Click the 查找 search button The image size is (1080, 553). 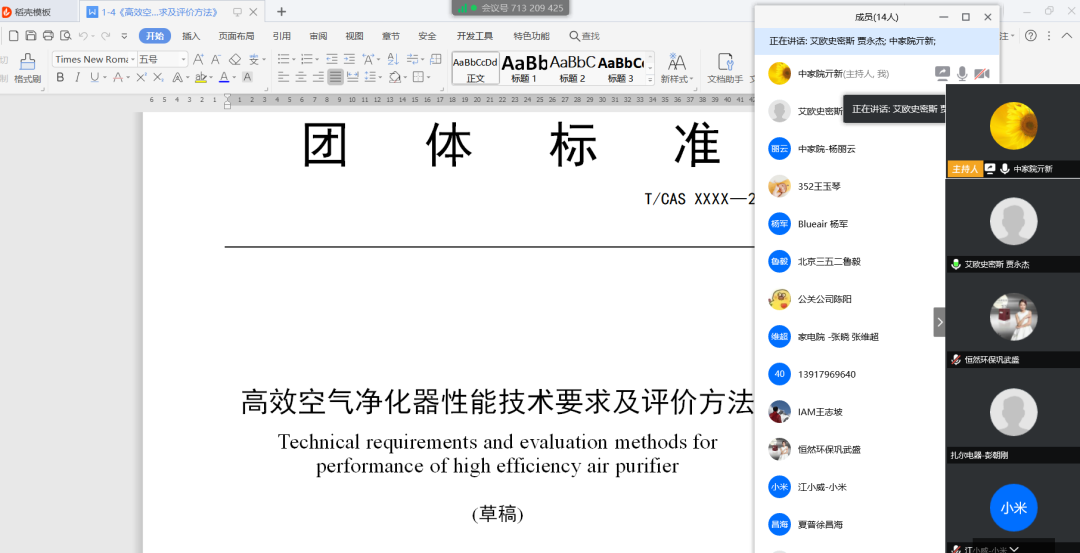click(x=585, y=36)
